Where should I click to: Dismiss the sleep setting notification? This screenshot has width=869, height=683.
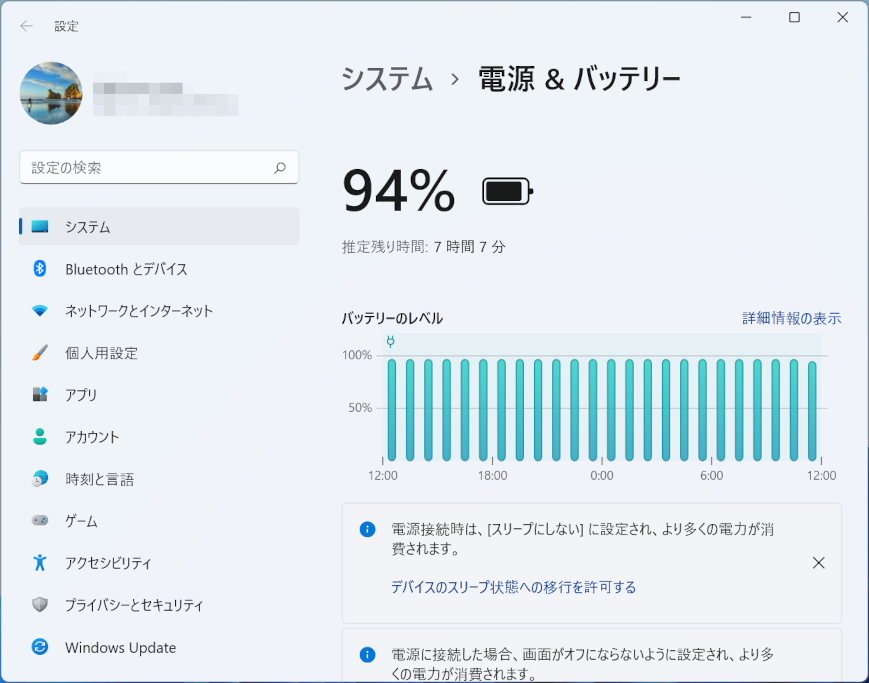pyautogui.click(x=818, y=563)
